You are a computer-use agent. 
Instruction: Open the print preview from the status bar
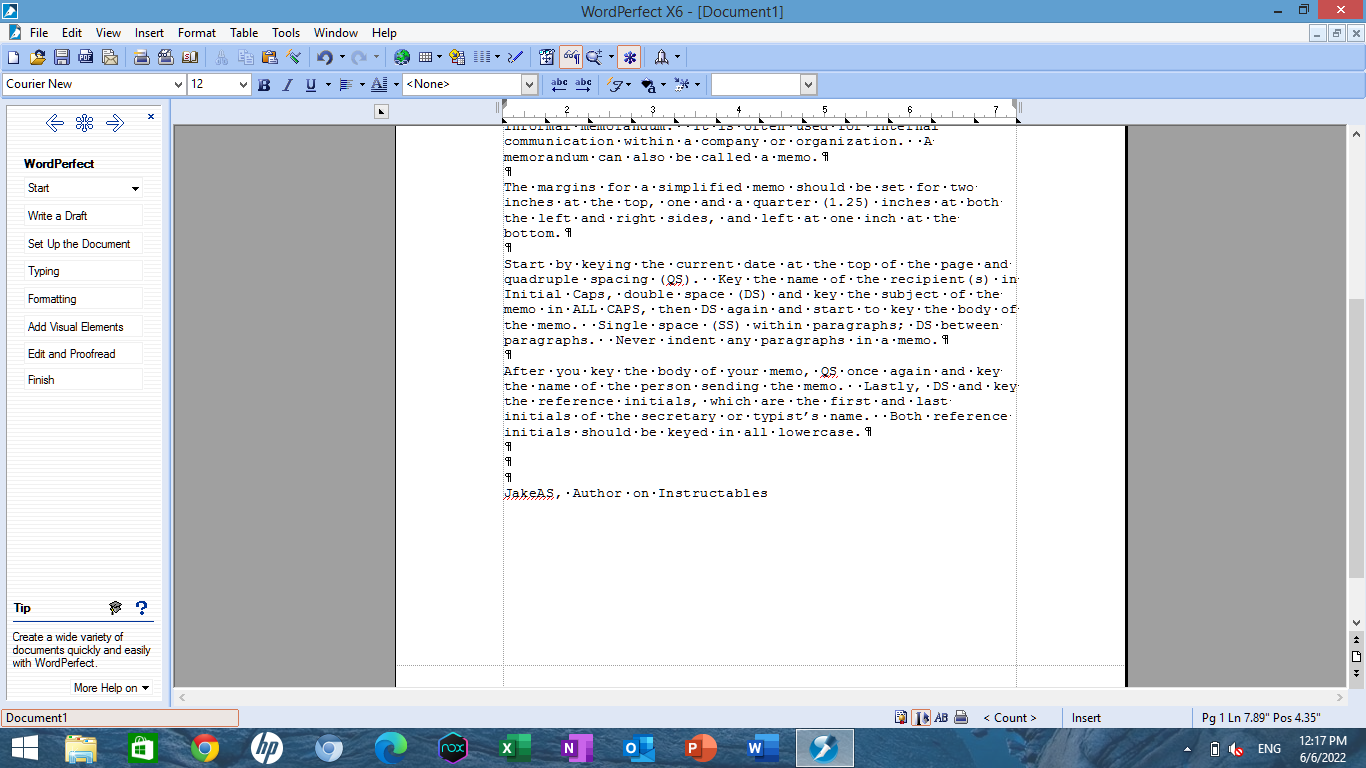pos(959,717)
